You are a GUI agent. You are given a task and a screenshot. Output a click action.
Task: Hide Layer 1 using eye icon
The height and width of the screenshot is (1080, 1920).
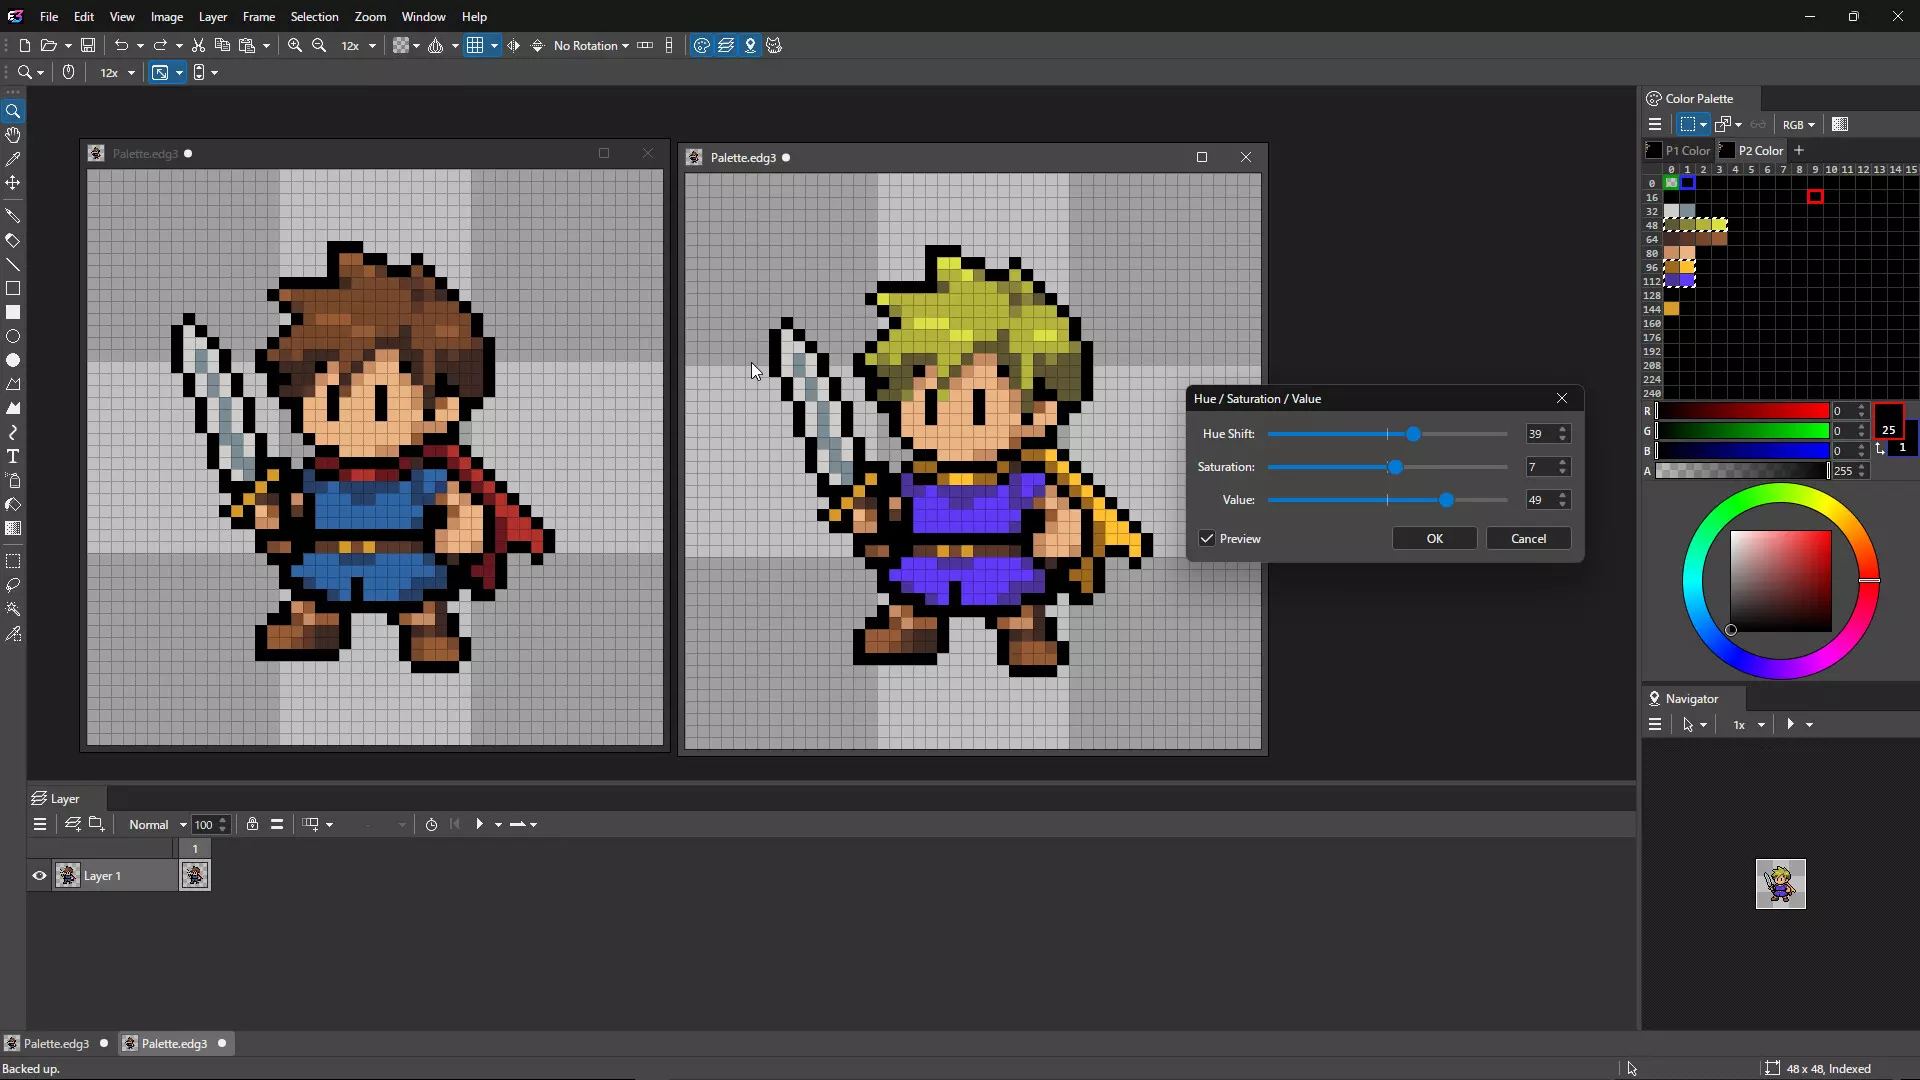[x=39, y=876]
